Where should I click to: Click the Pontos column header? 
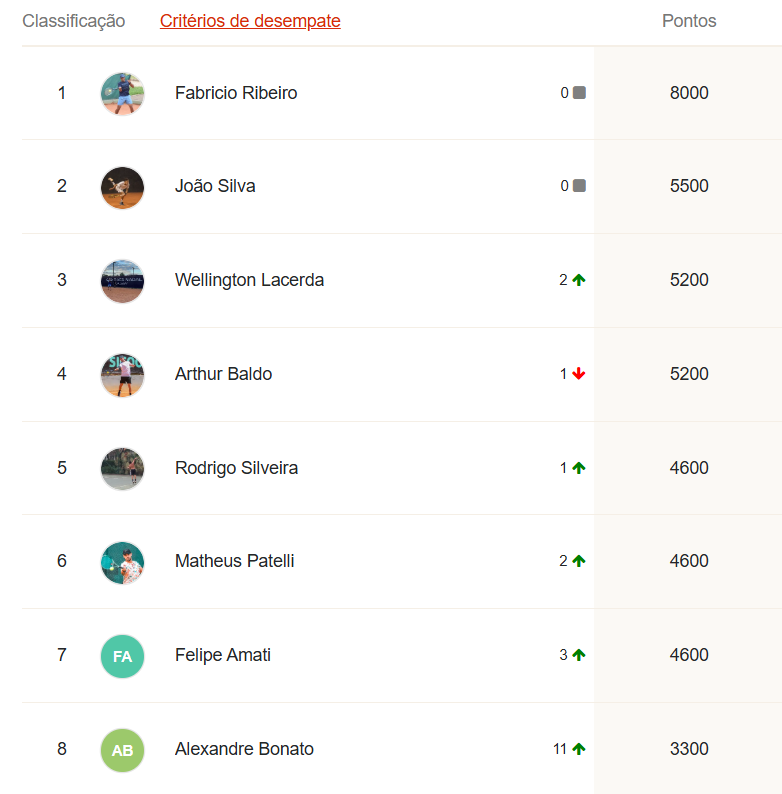689,21
